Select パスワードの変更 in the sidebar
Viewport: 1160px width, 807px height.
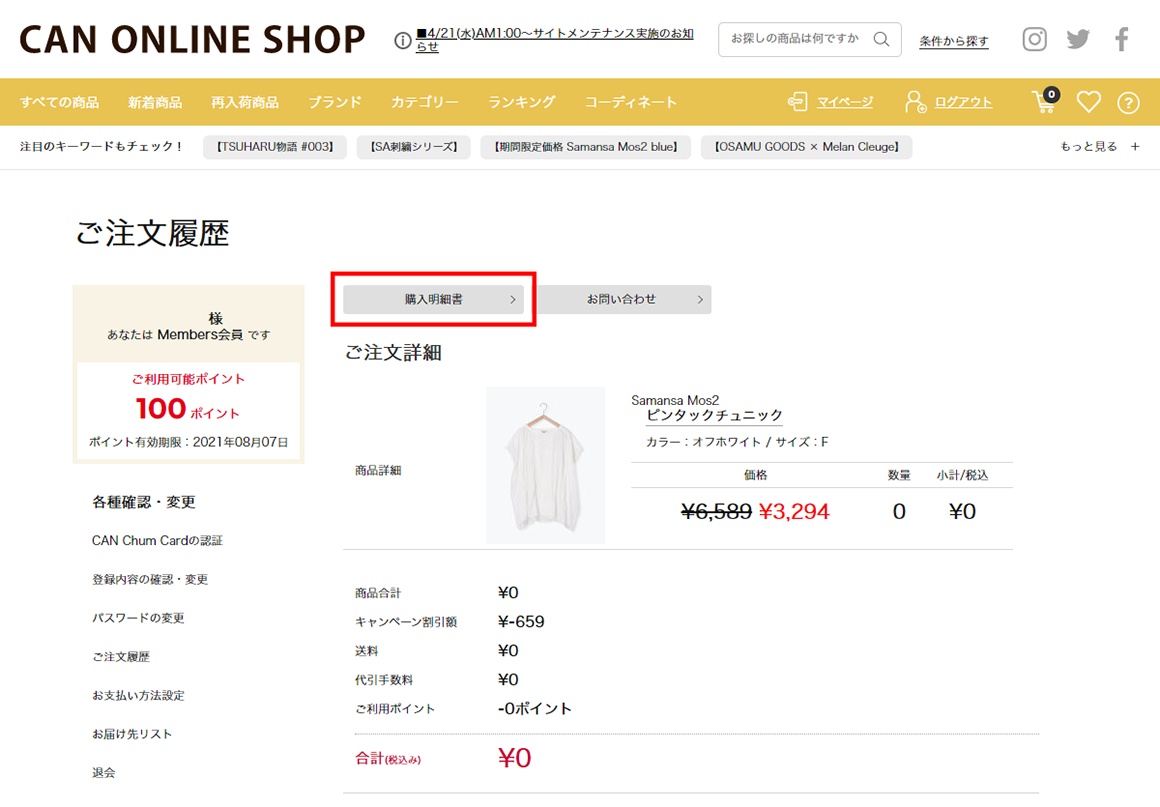pos(138,618)
